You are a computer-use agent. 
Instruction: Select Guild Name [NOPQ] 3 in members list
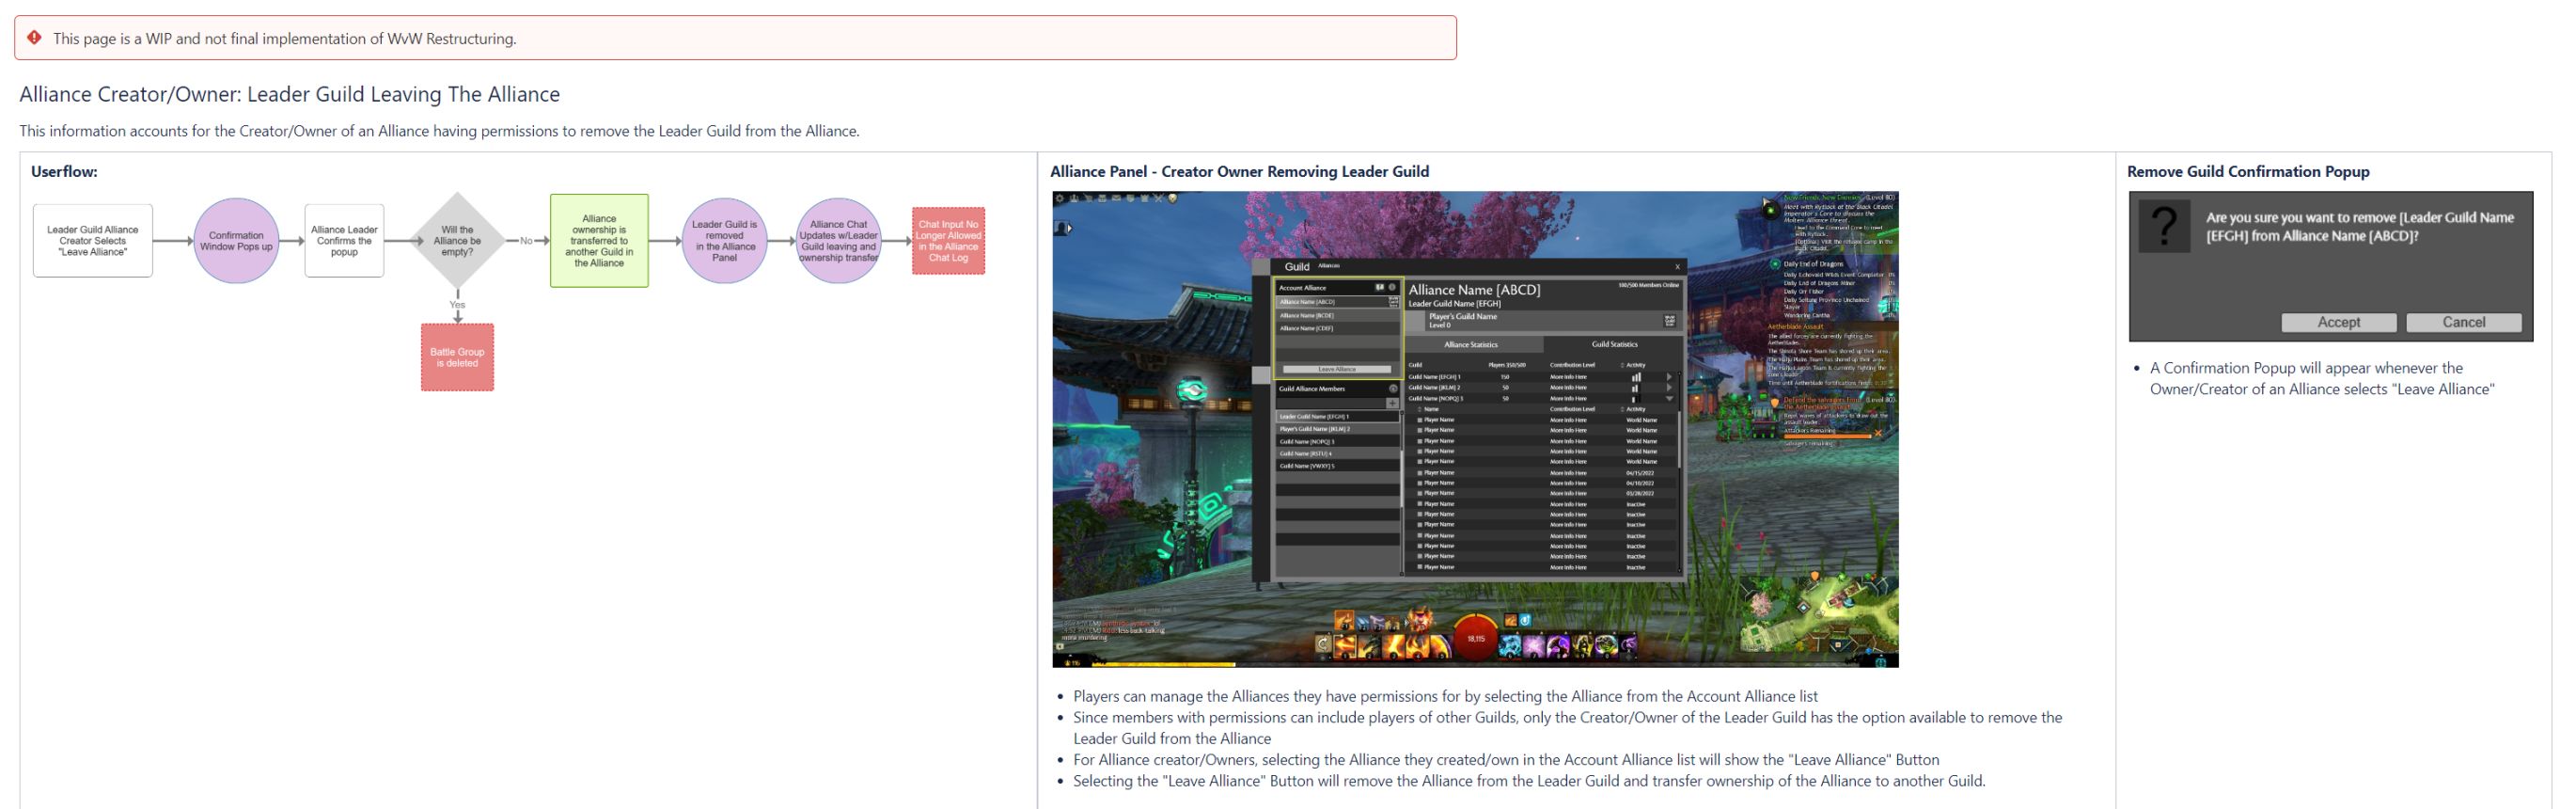[x=1337, y=441]
